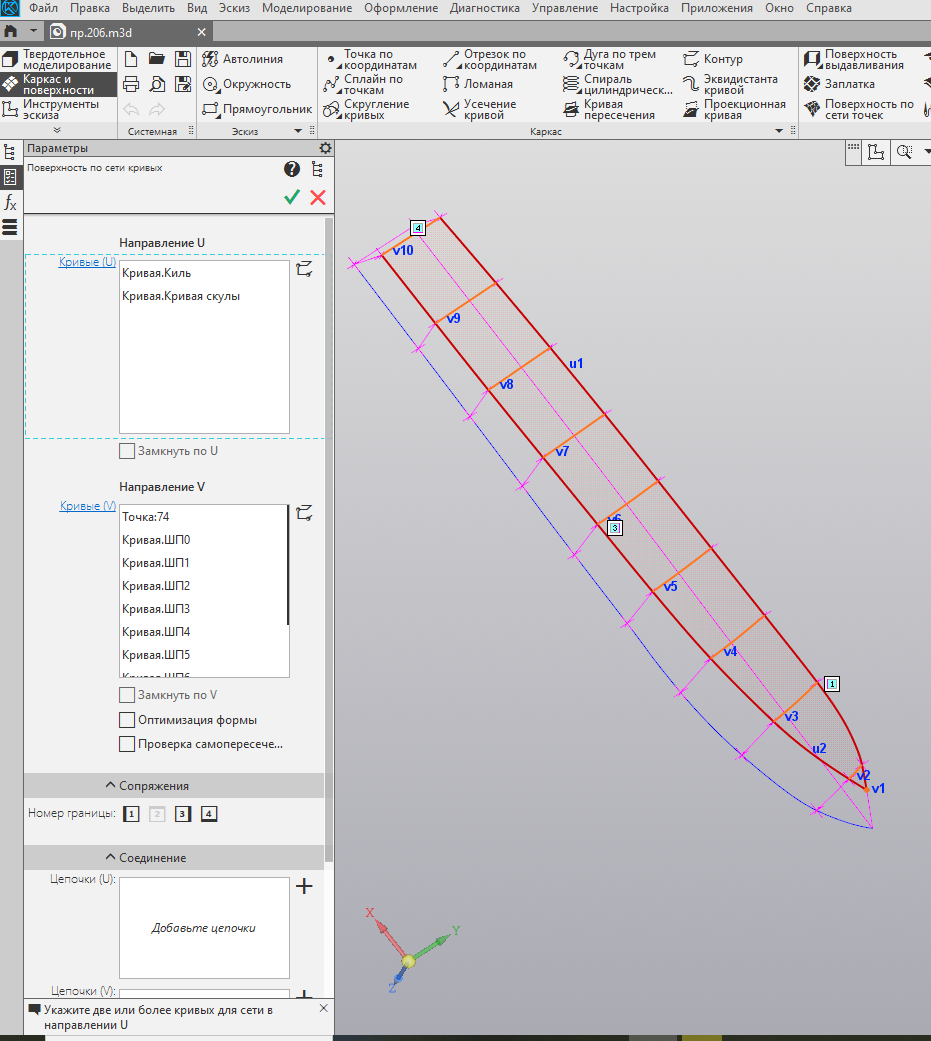
Task: Select boundary number 3 button
Action: [x=183, y=814]
